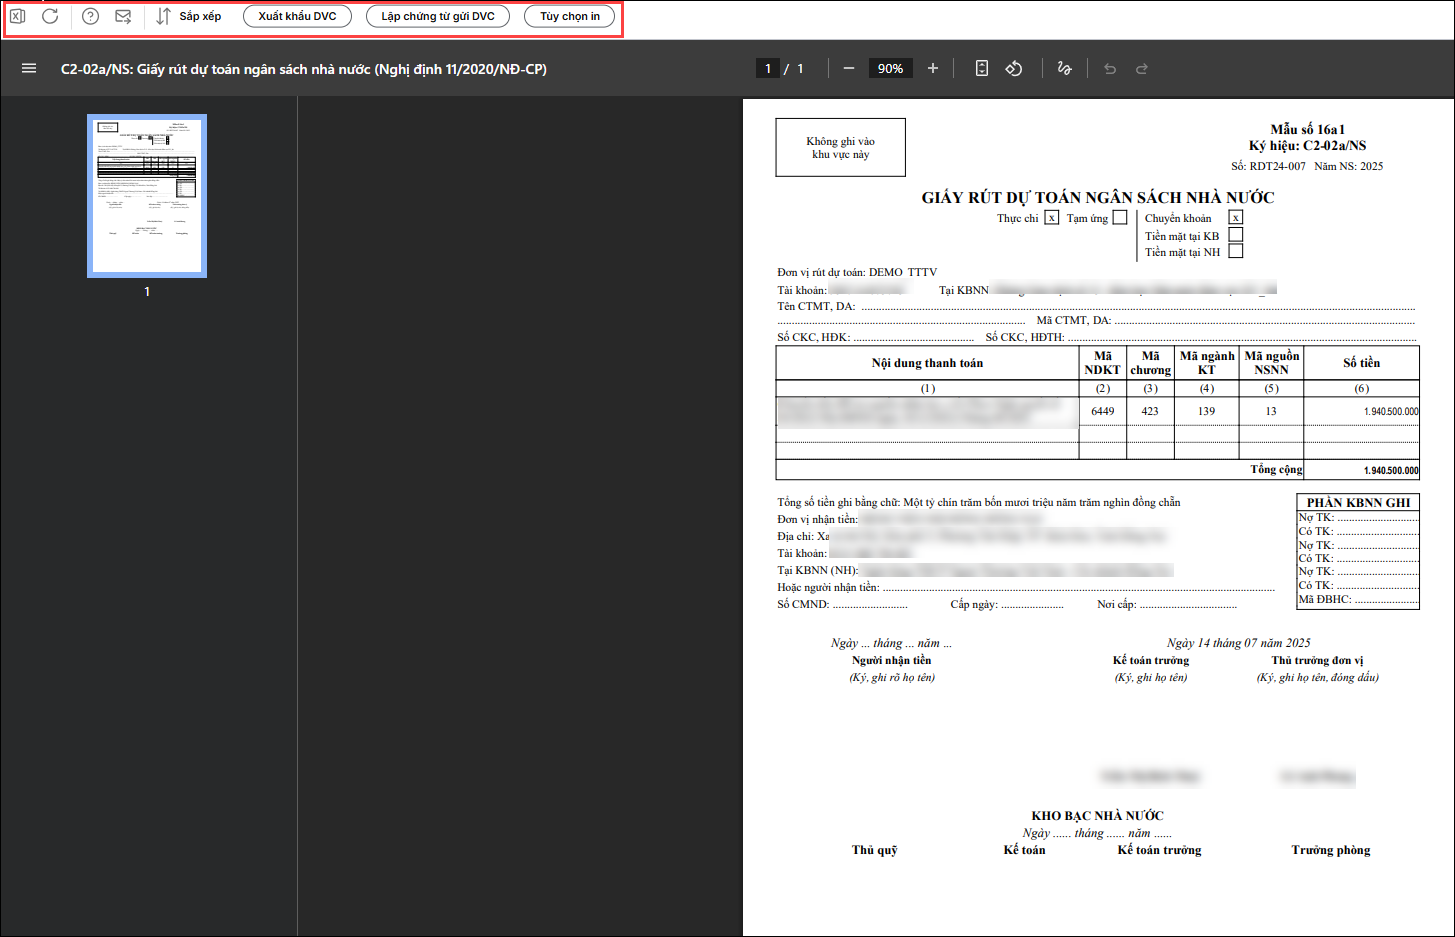
Task: Check the Tạm ứng checkbox
Action: 1120,217
